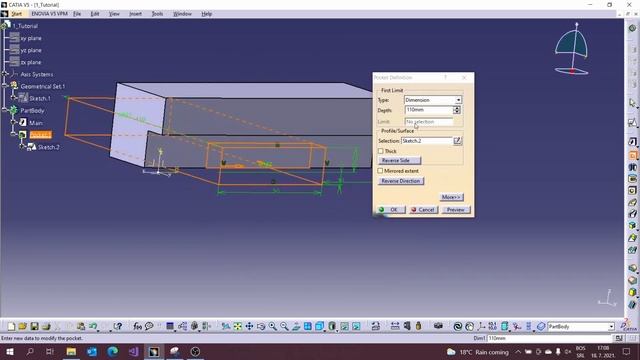Open the File menu
640x360 pixels.
coord(77,14)
